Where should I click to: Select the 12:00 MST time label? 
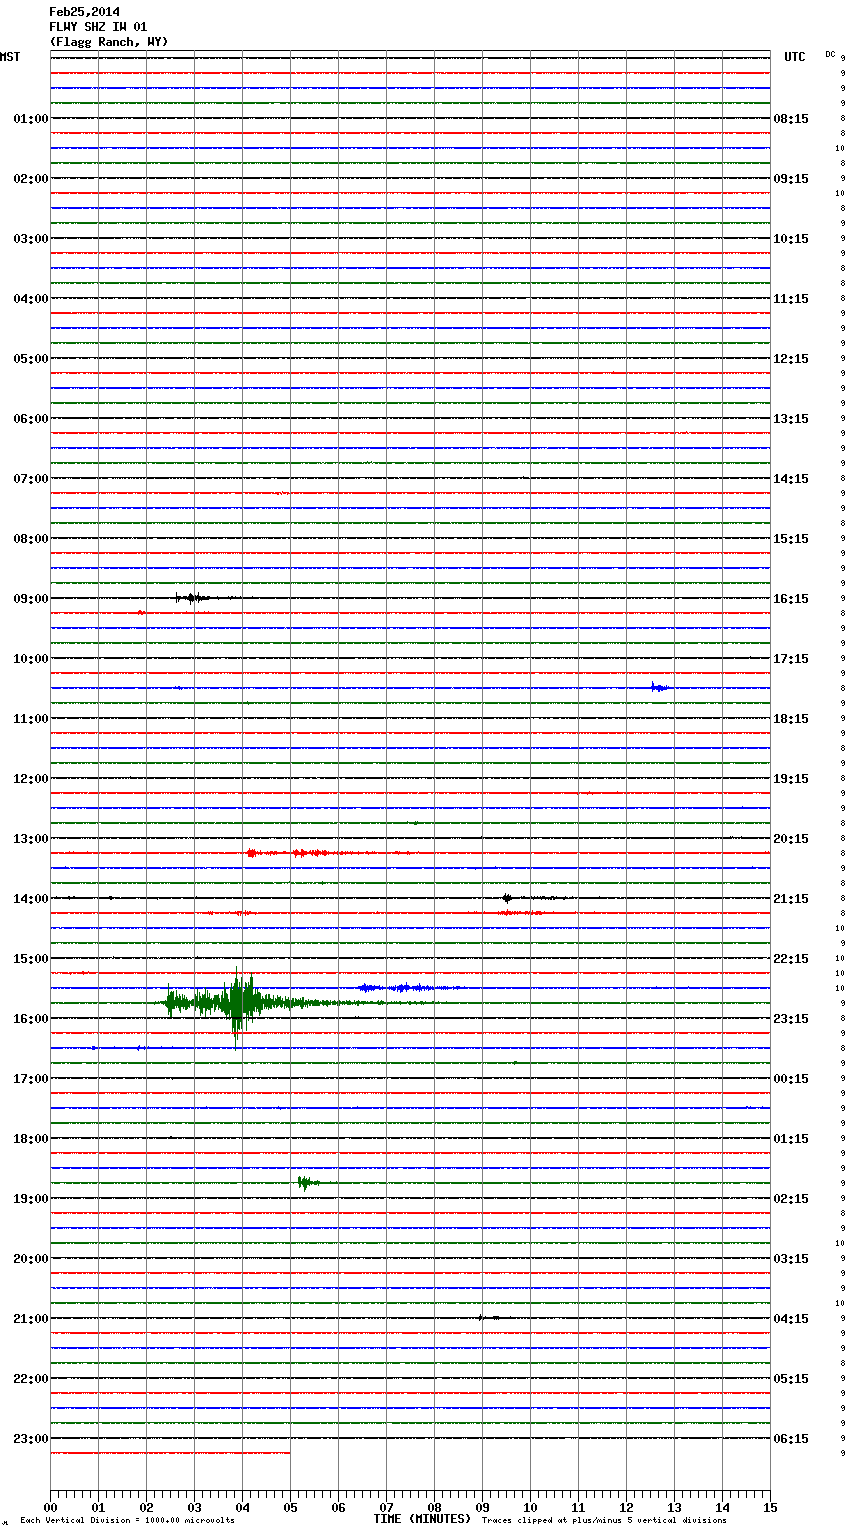coord(30,779)
